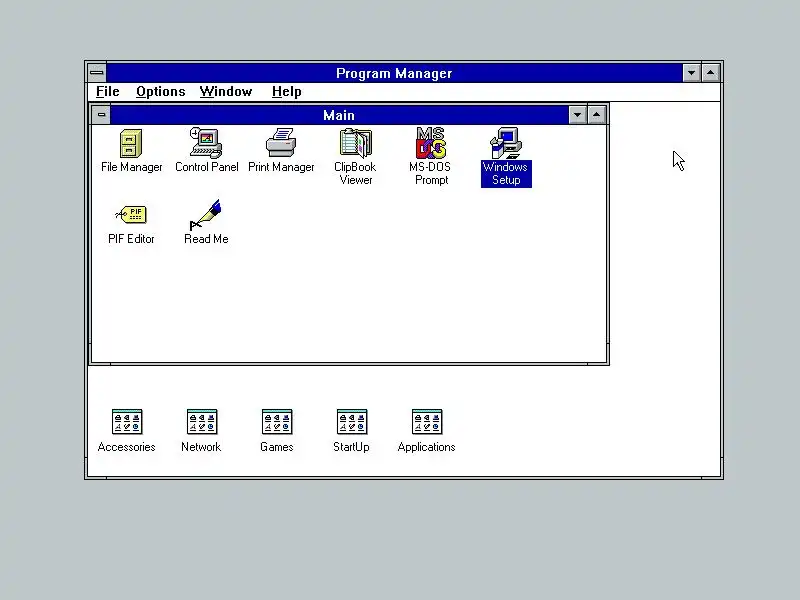Click the PIF Editor icon

[x=131, y=215]
